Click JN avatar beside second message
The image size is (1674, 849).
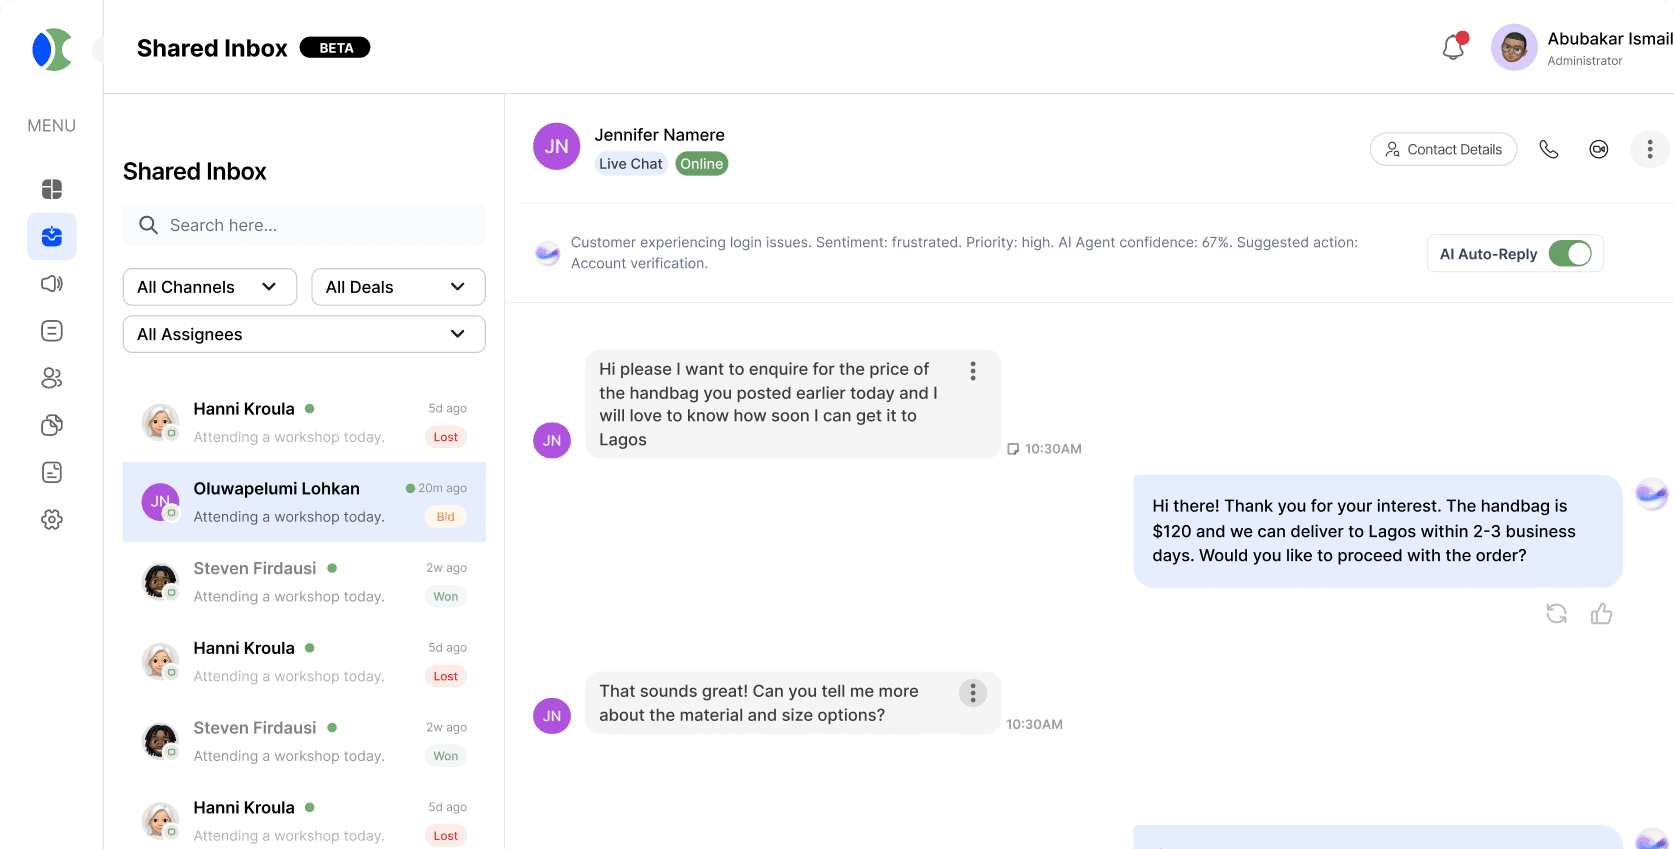point(552,716)
